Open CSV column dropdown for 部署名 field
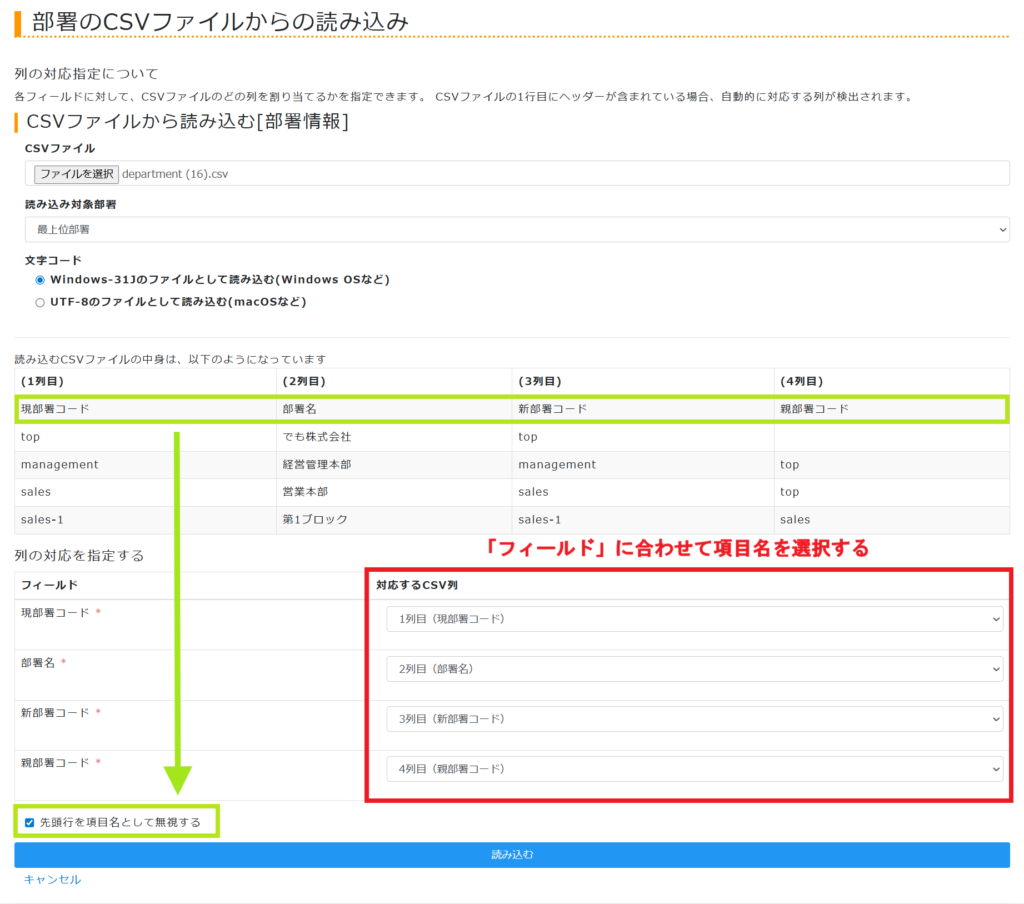Screen dimensions: 1024x904 click(x=694, y=669)
